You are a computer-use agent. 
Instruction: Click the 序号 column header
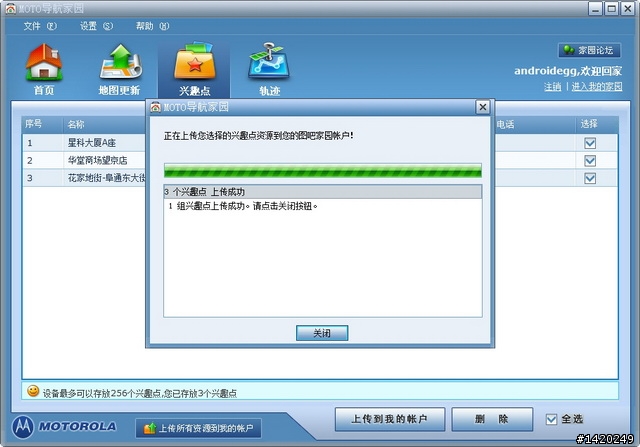[x=42, y=124]
